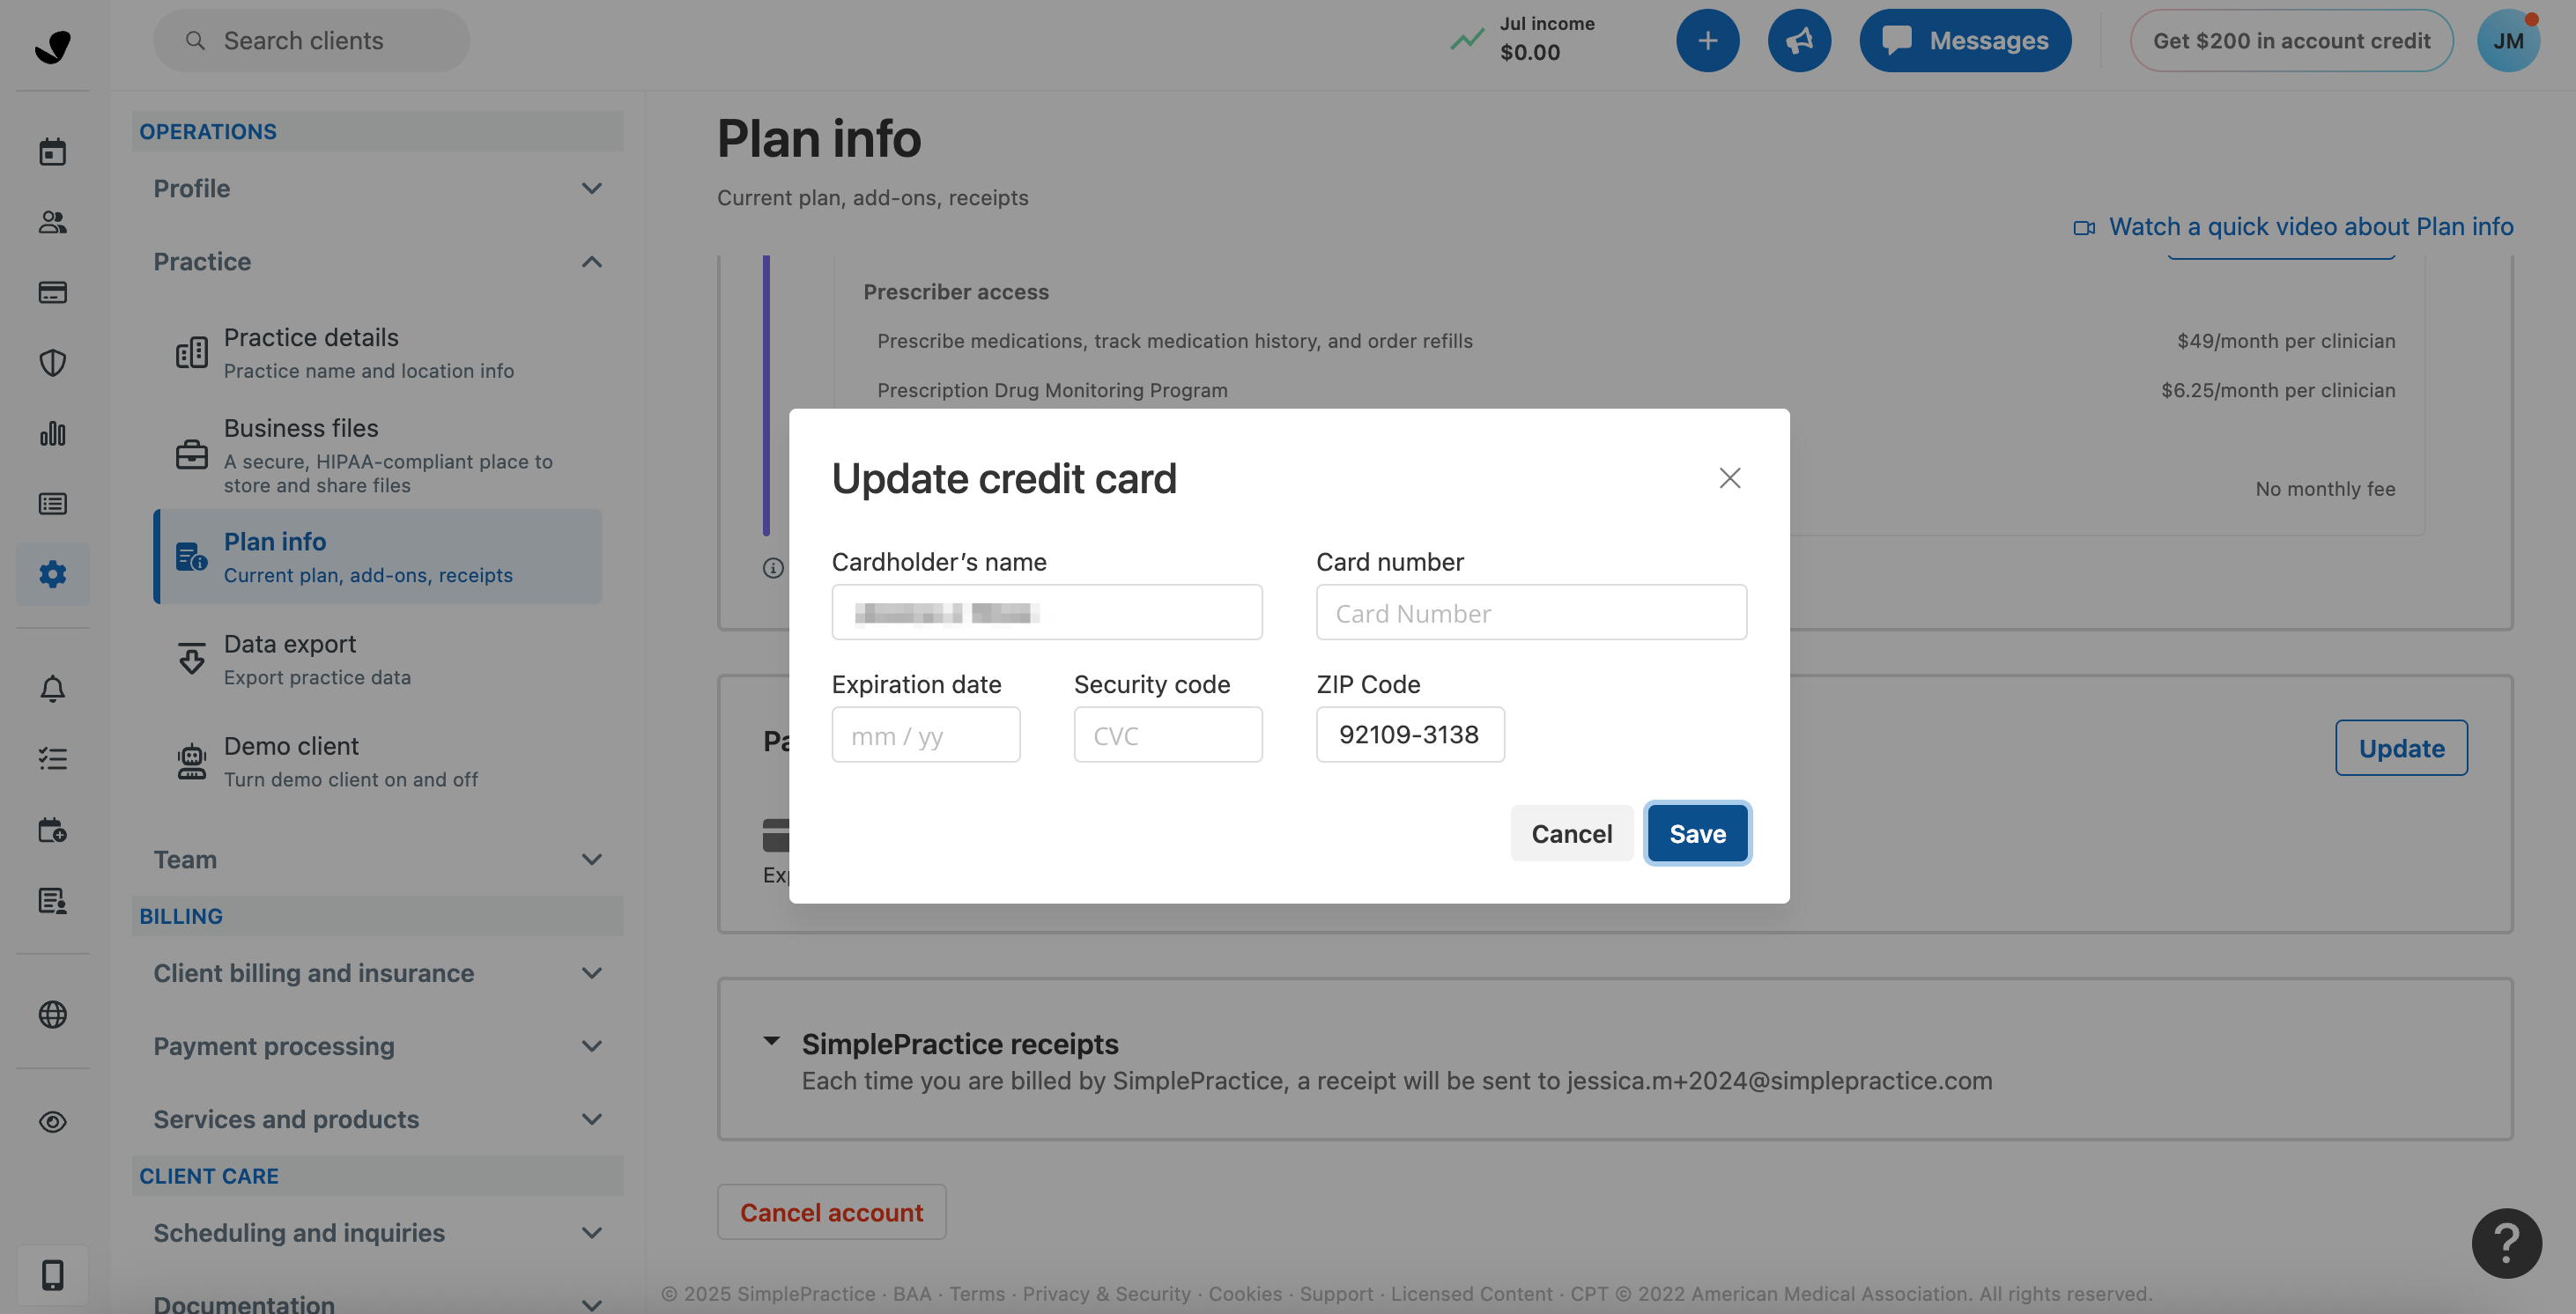This screenshot has height=1314, width=2576.
Task: Open the calendar icon in left sidebar
Action: coord(52,152)
